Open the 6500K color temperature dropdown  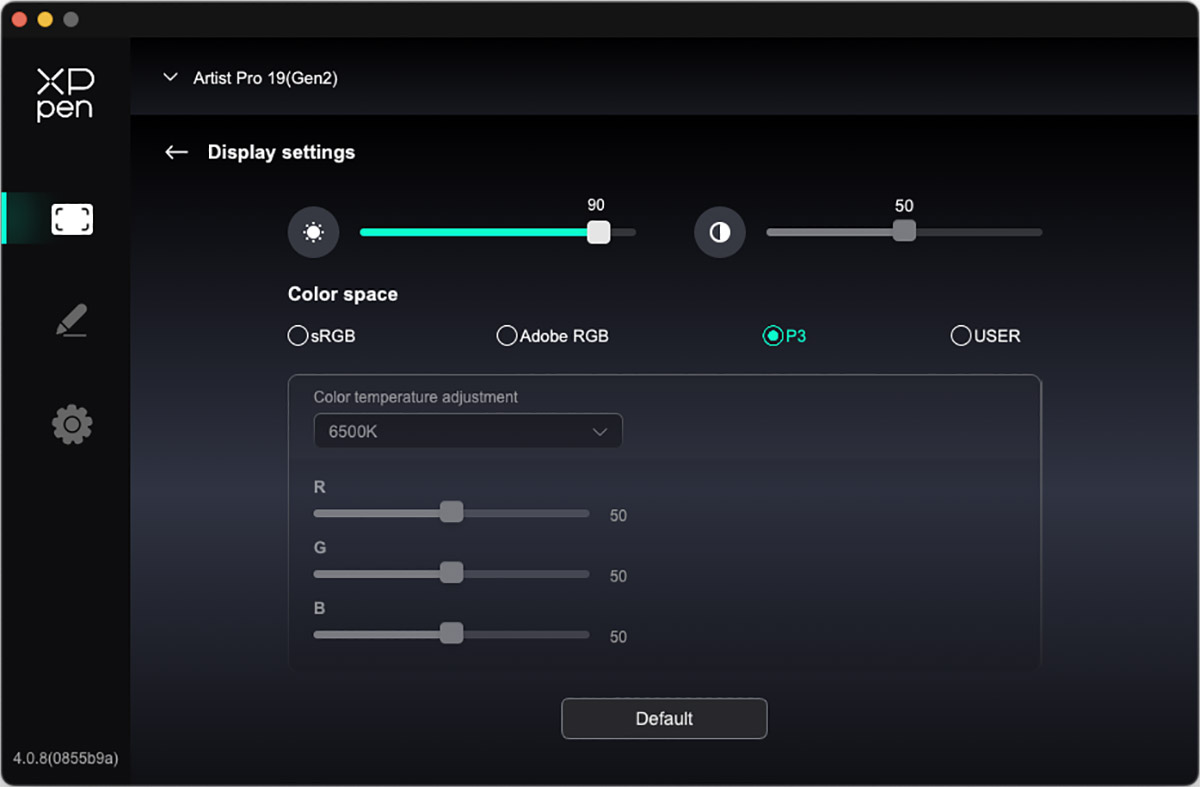click(468, 431)
